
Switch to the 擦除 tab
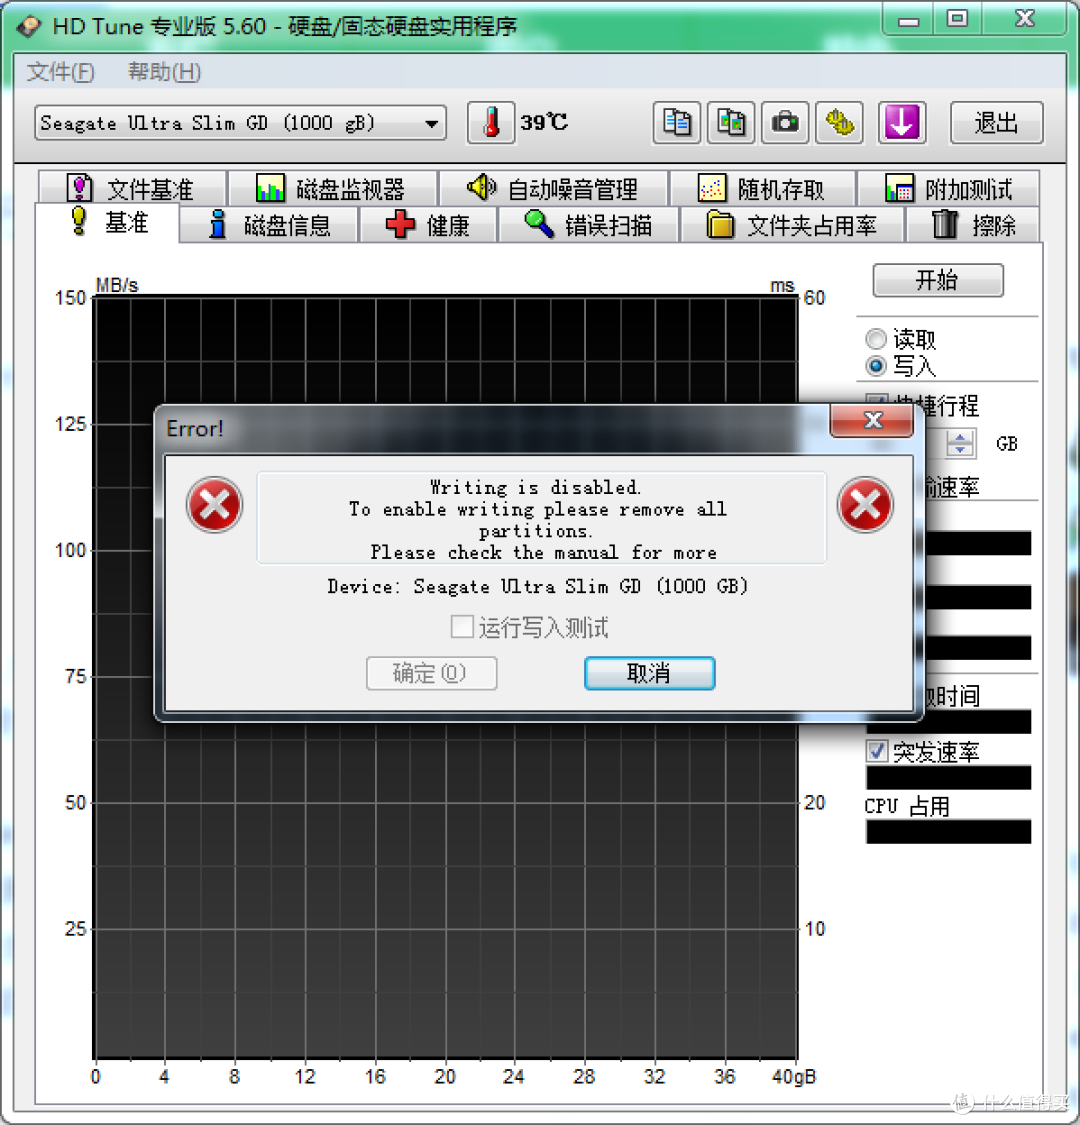coord(973,225)
